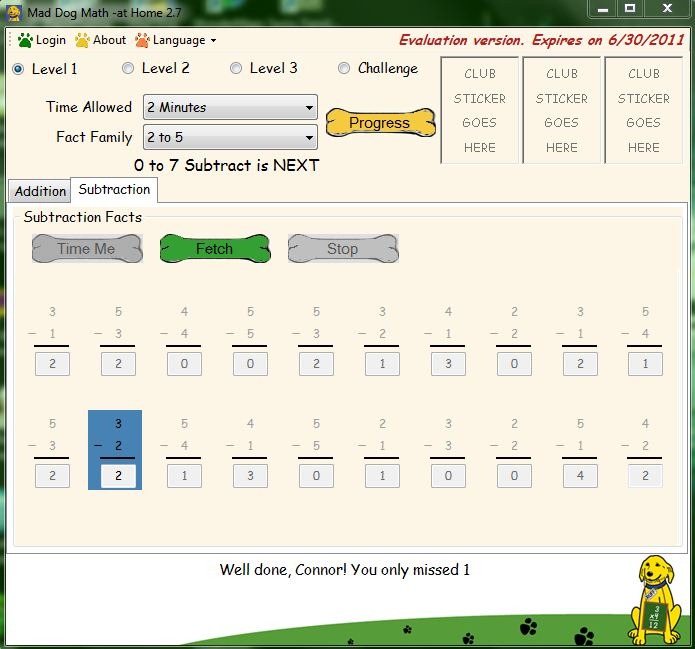Click the Subtraction Facts group label

pyautogui.click(x=83, y=217)
